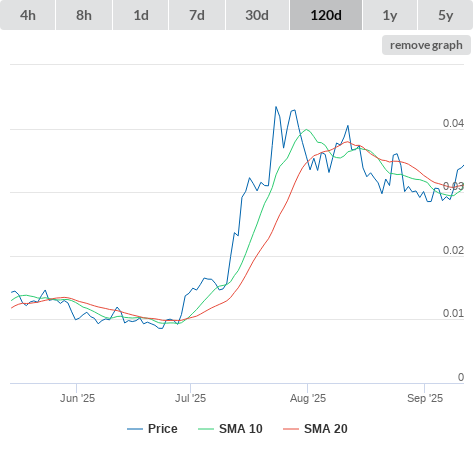Click the red SMA 20 legend swatch
Image resolution: width=474 pixels, height=455 pixels.
point(291,429)
